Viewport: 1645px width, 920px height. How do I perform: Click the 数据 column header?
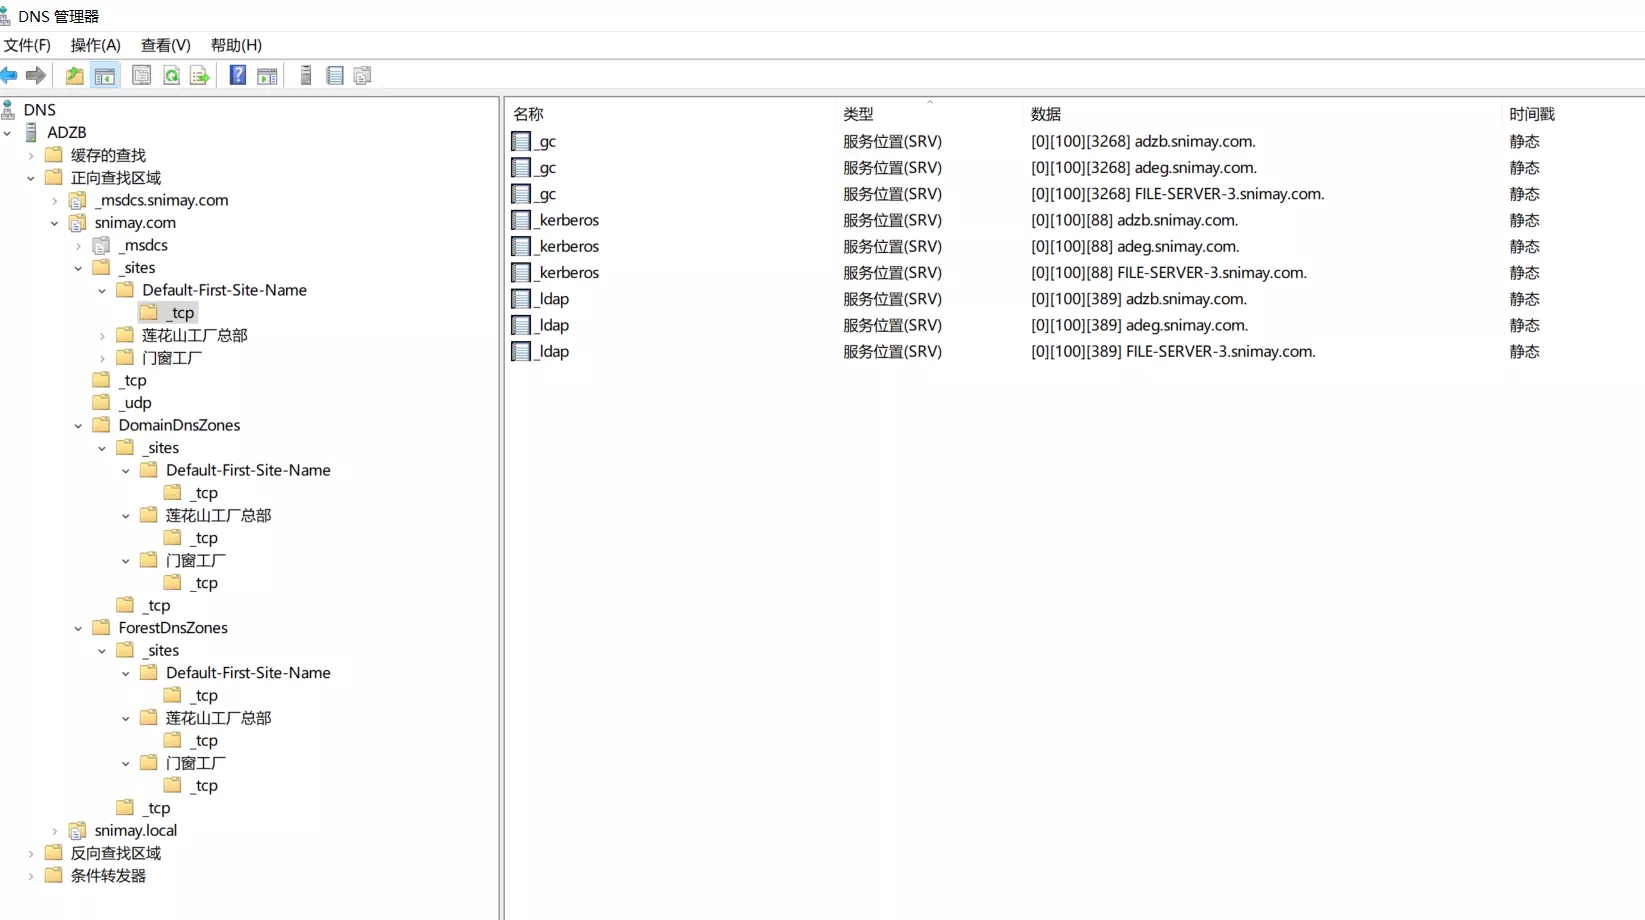(1046, 114)
